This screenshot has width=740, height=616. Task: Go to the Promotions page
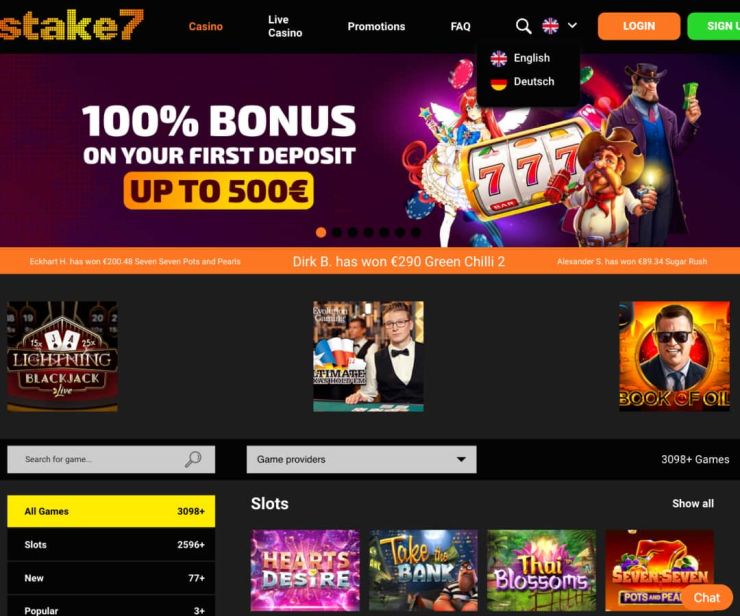pos(376,26)
